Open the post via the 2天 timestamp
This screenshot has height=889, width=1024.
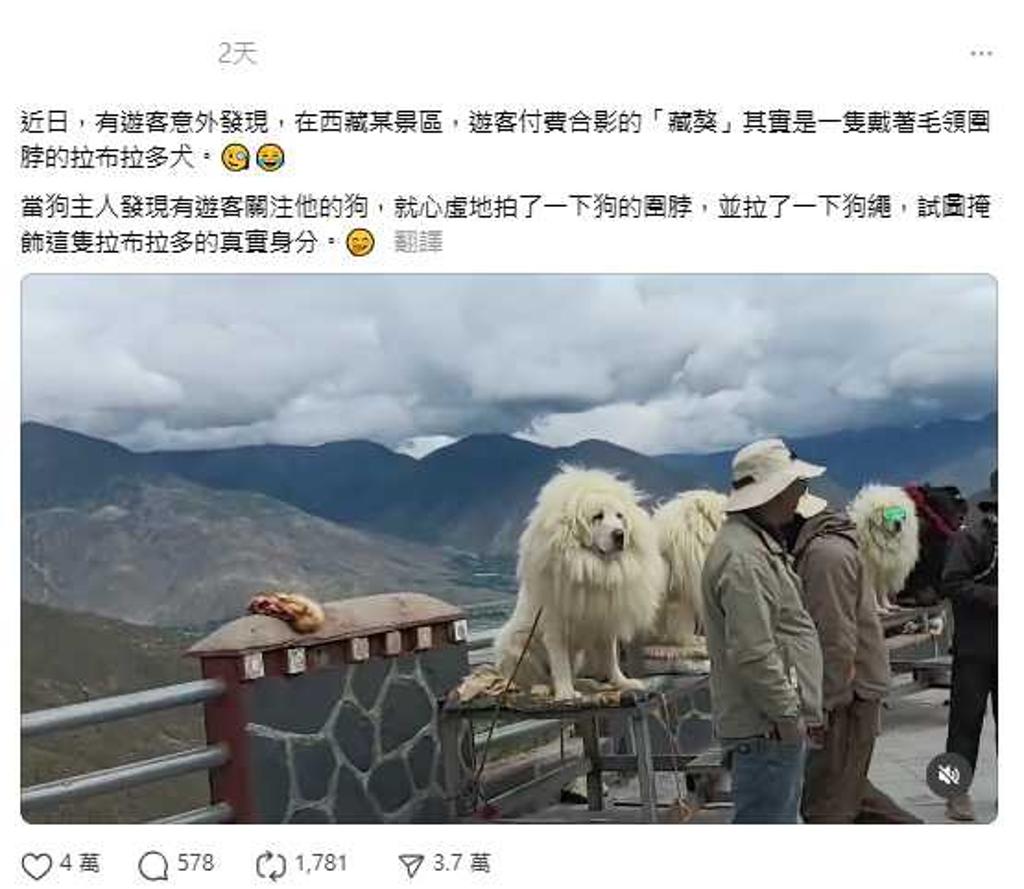pyautogui.click(x=238, y=53)
